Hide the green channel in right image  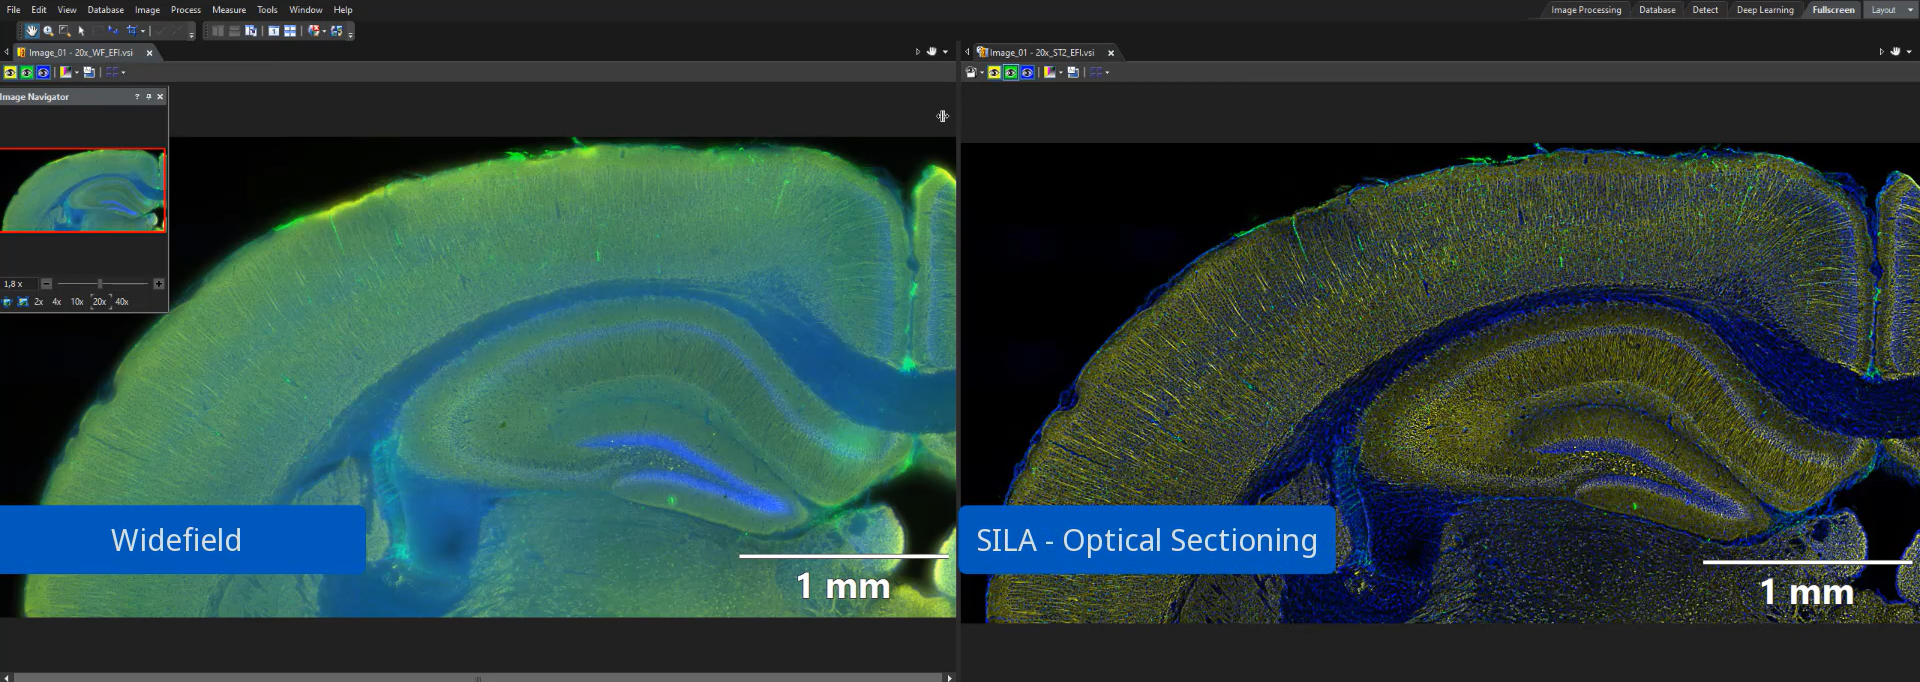pyautogui.click(x=1011, y=72)
